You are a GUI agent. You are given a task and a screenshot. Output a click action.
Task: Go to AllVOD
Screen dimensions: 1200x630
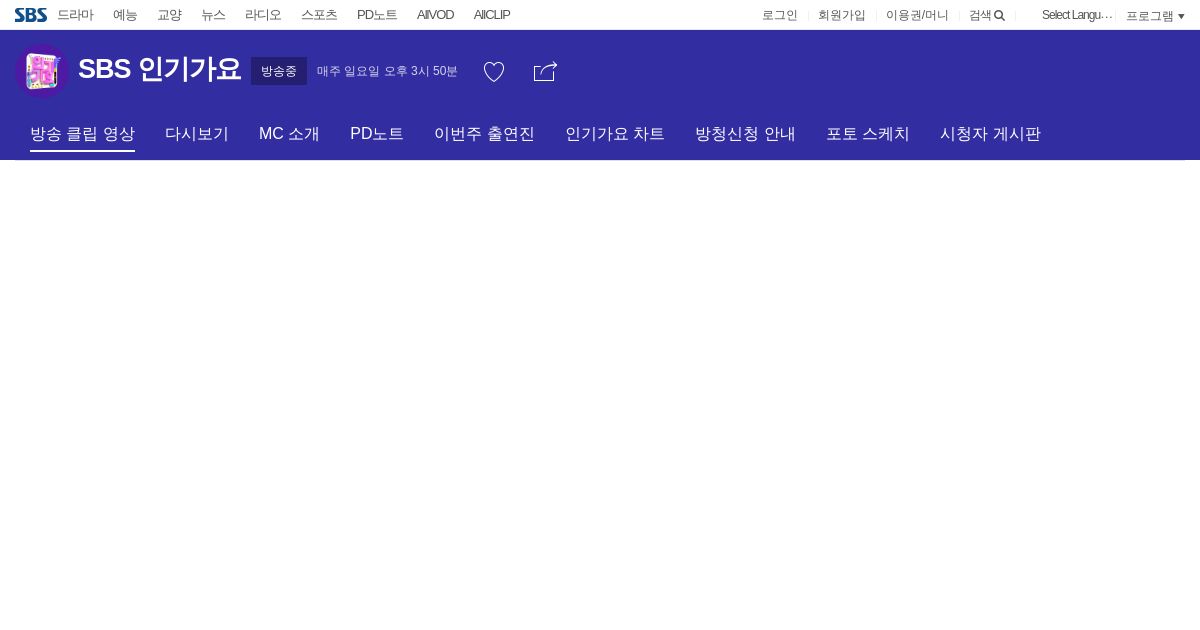(435, 15)
